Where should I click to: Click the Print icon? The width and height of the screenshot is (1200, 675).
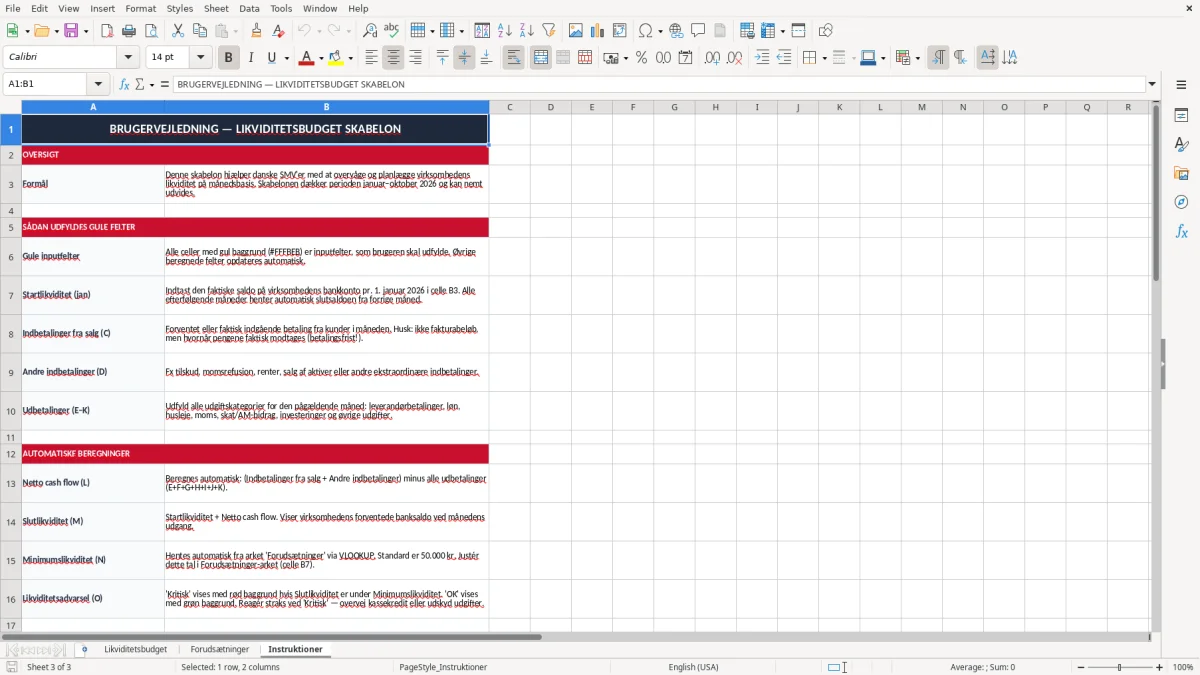[x=129, y=31]
